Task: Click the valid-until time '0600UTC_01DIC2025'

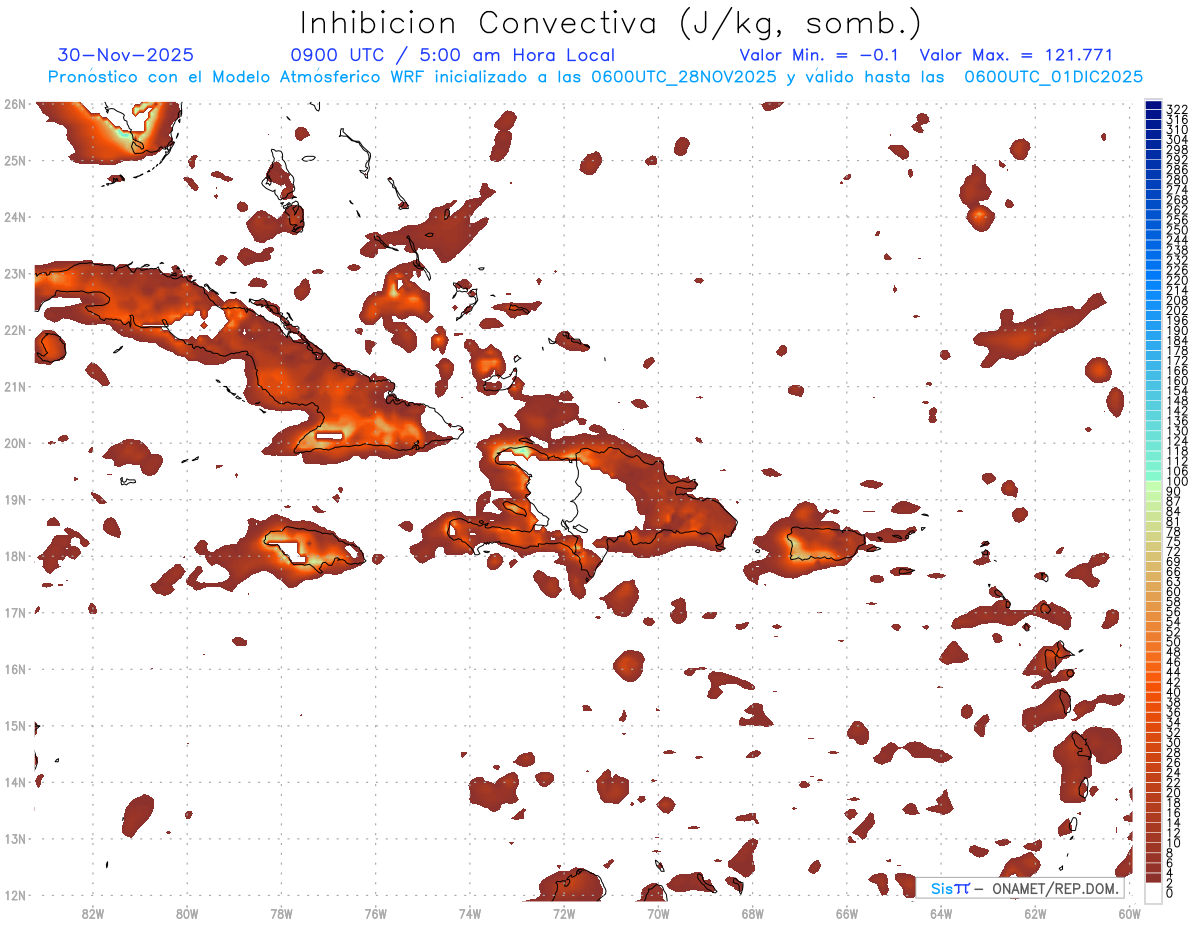Action: pyautogui.click(x=1053, y=77)
